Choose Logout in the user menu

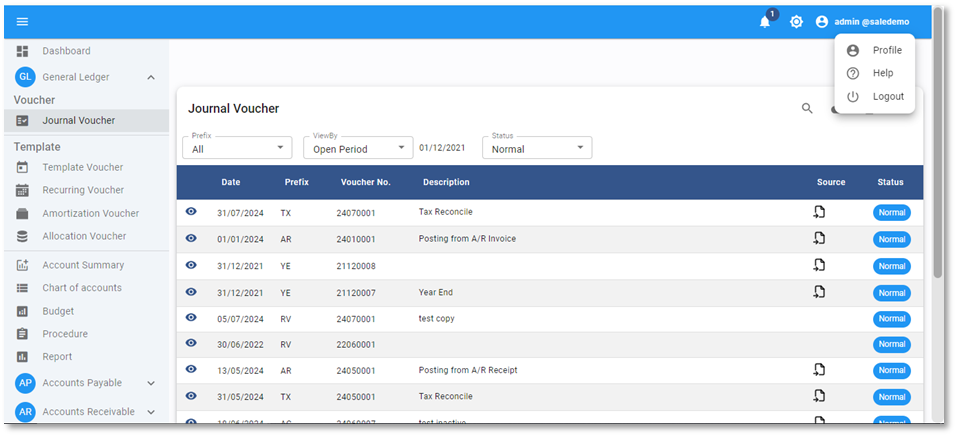coord(887,97)
